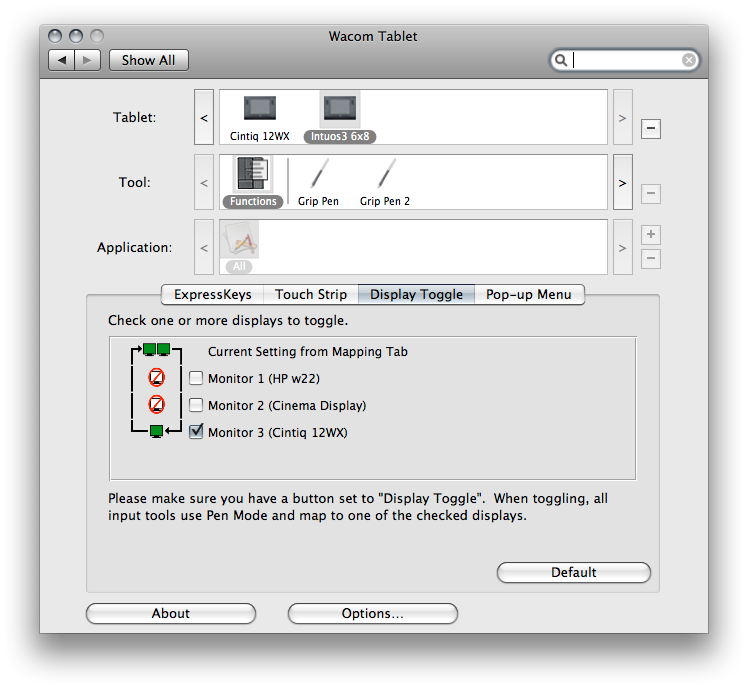Select the Intuos3 6x8 tablet icon

(x=340, y=108)
